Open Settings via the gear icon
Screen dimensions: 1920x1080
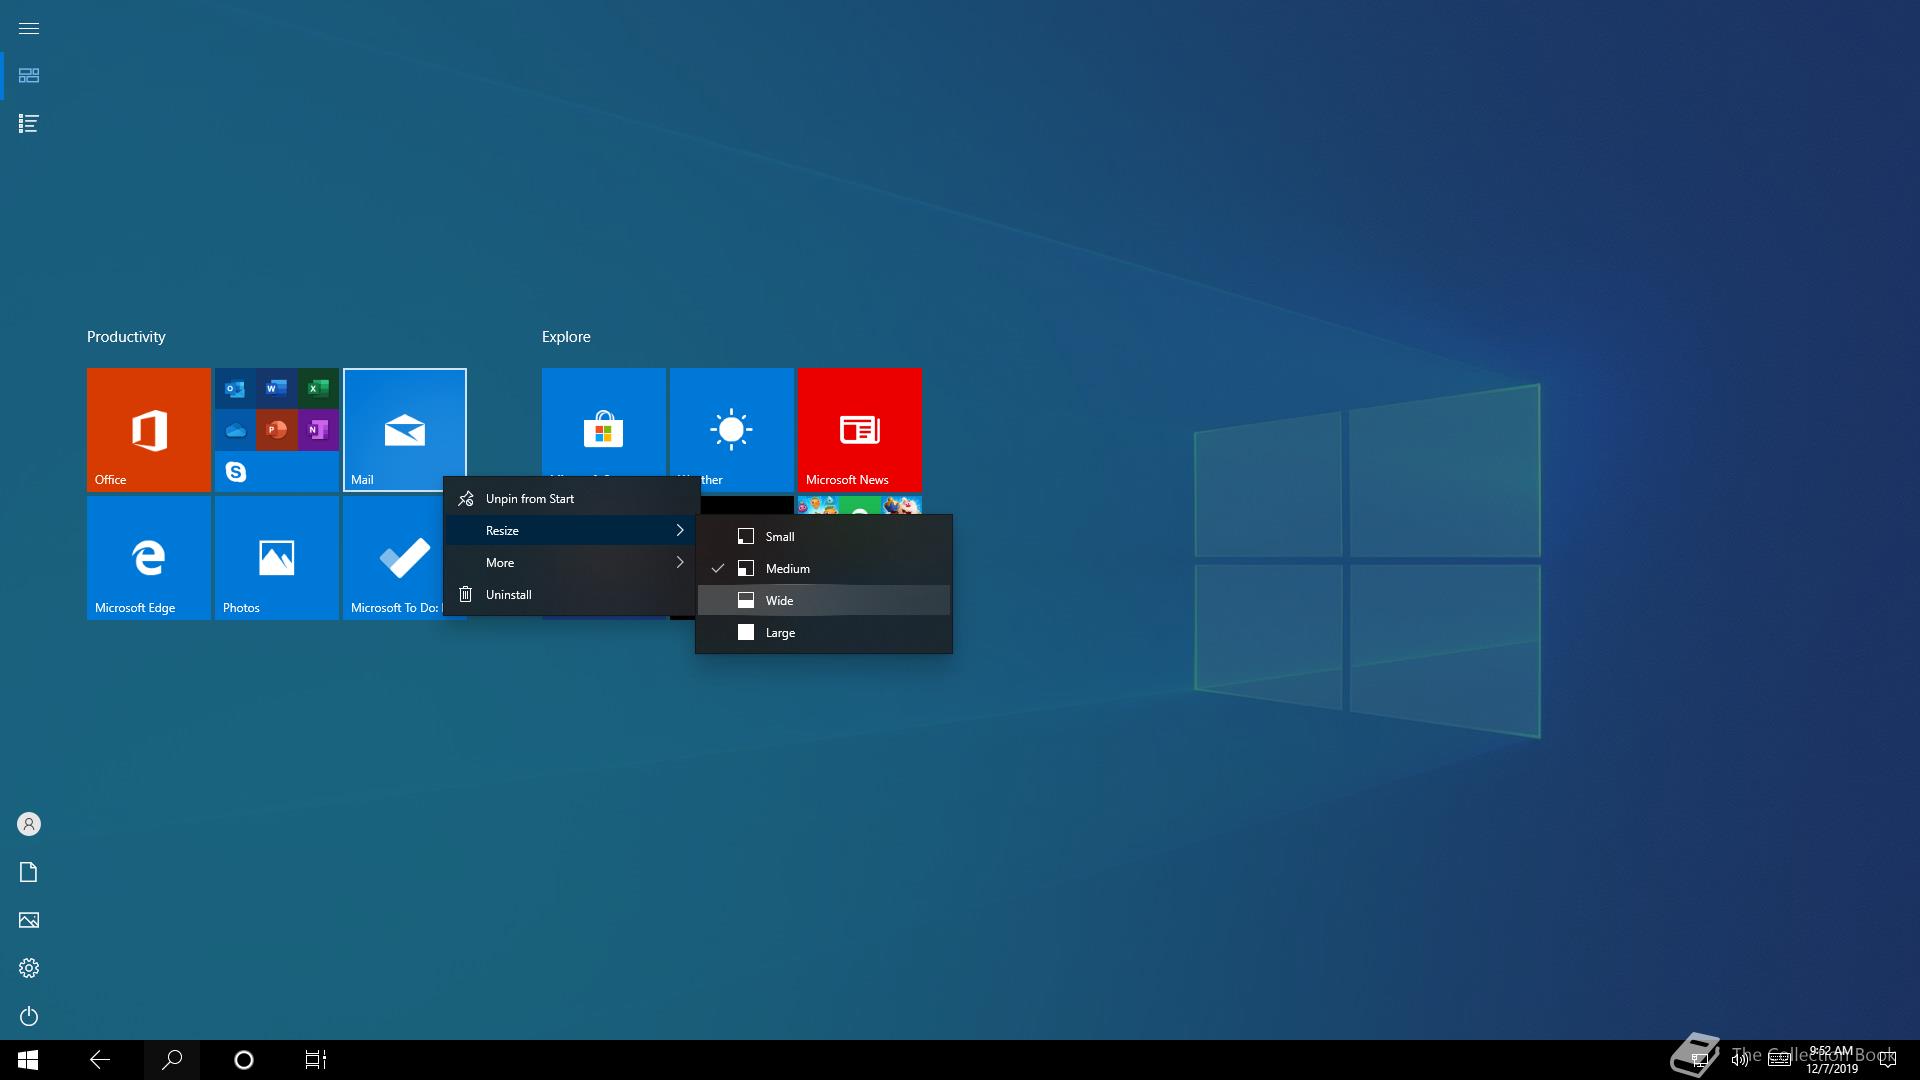click(x=29, y=968)
